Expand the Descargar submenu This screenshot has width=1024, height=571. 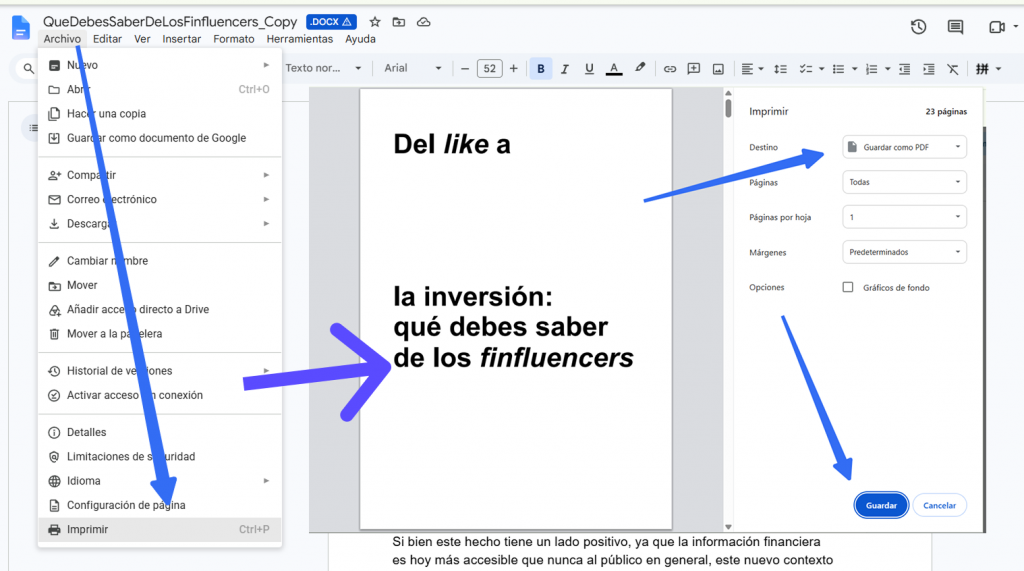[160, 223]
